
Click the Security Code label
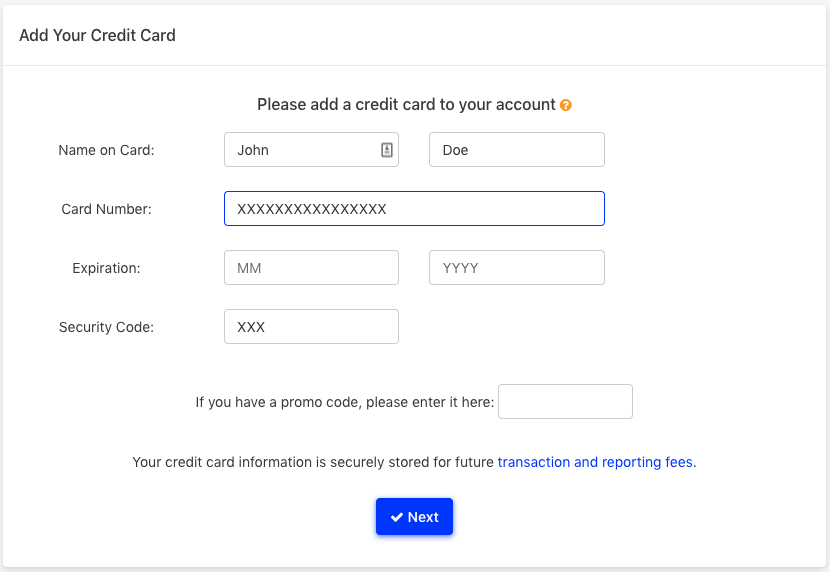(x=106, y=327)
